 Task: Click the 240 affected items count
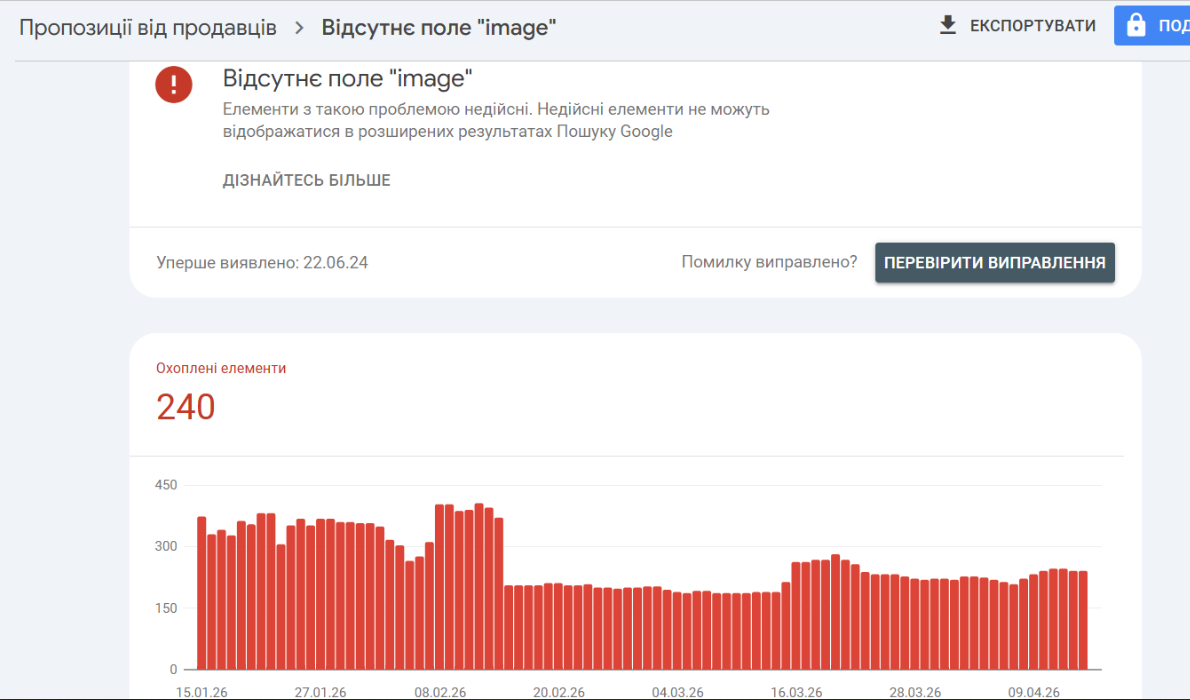186,407
